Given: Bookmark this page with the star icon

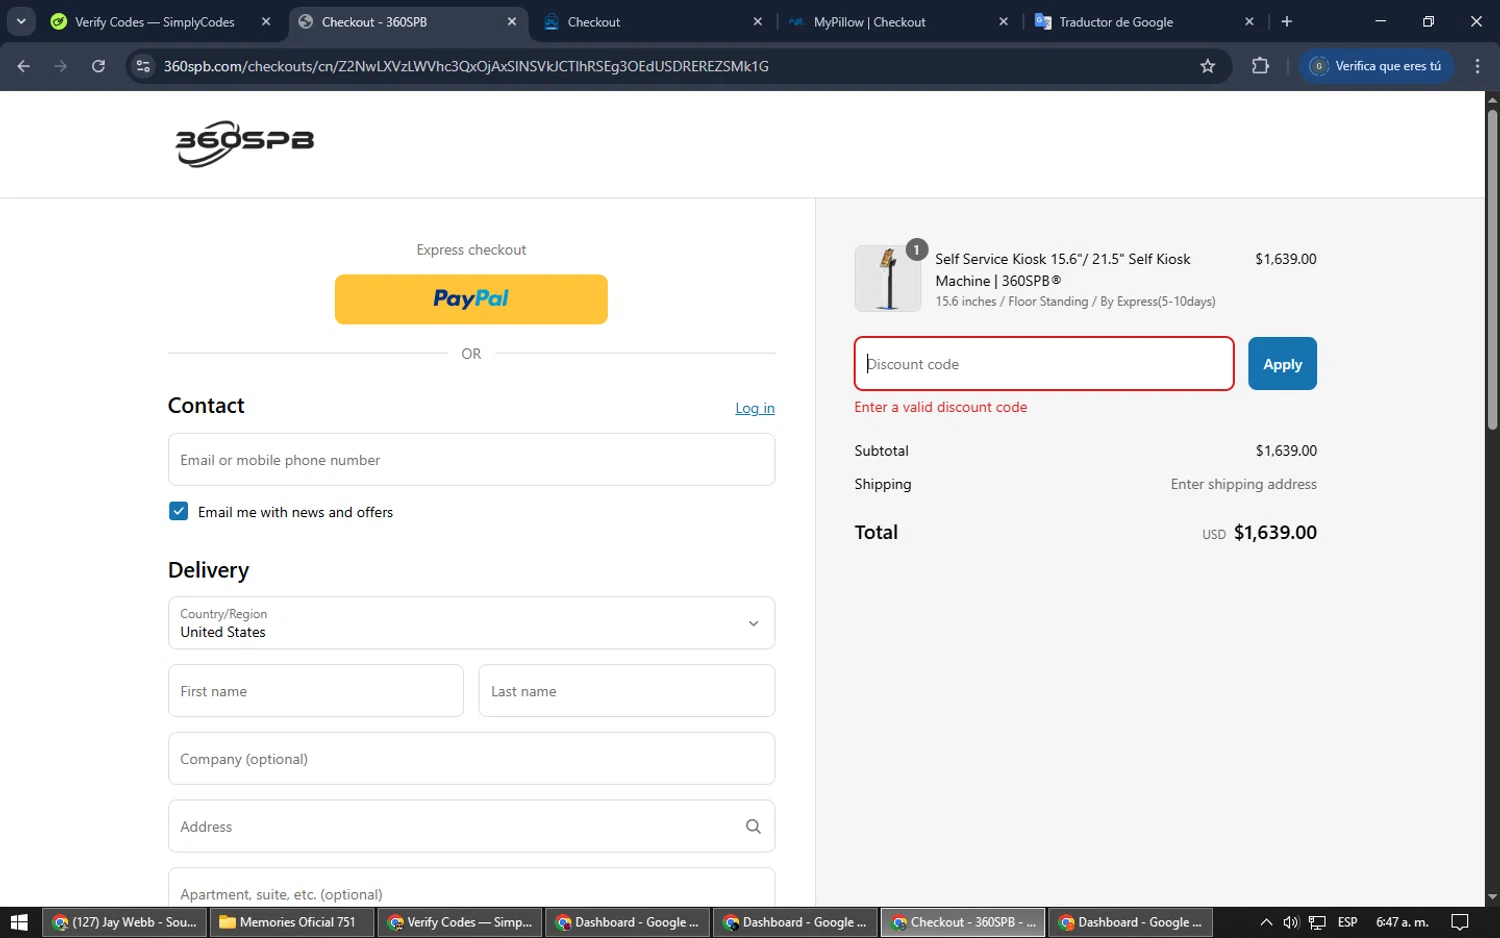Looking at the screenshot, I should [1207, 66].
